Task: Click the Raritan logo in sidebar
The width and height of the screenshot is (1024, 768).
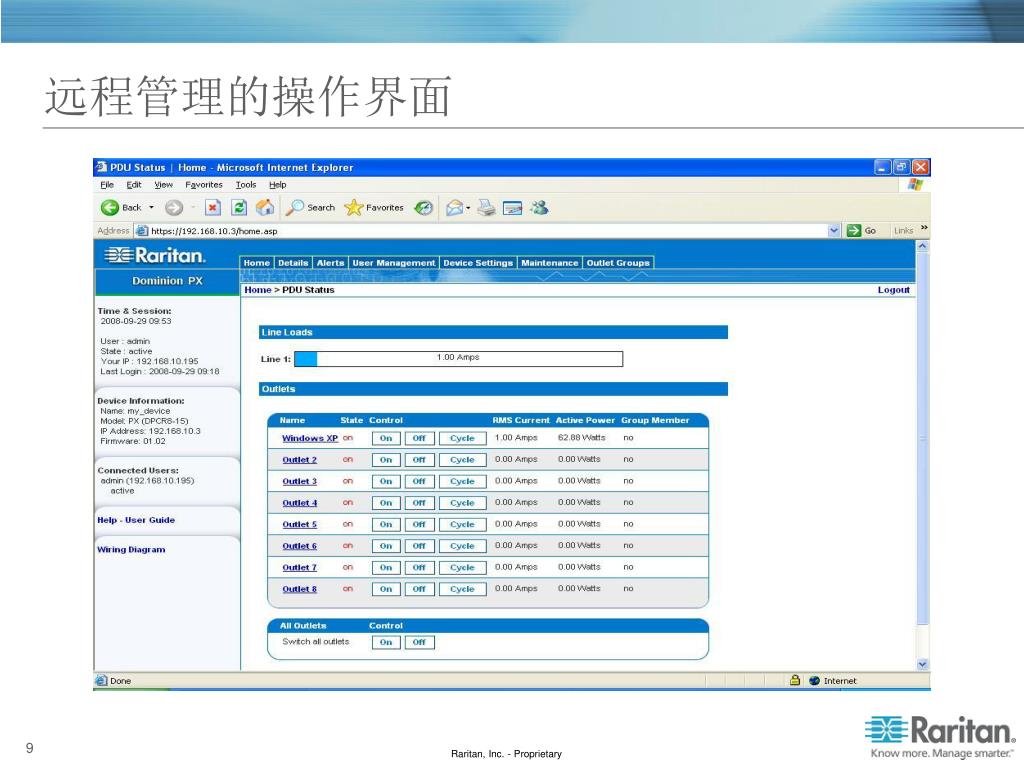Action: [155, 255]
